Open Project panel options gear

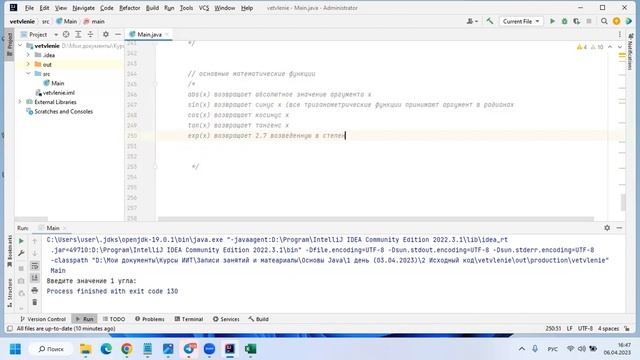click(x=106, y=34)
